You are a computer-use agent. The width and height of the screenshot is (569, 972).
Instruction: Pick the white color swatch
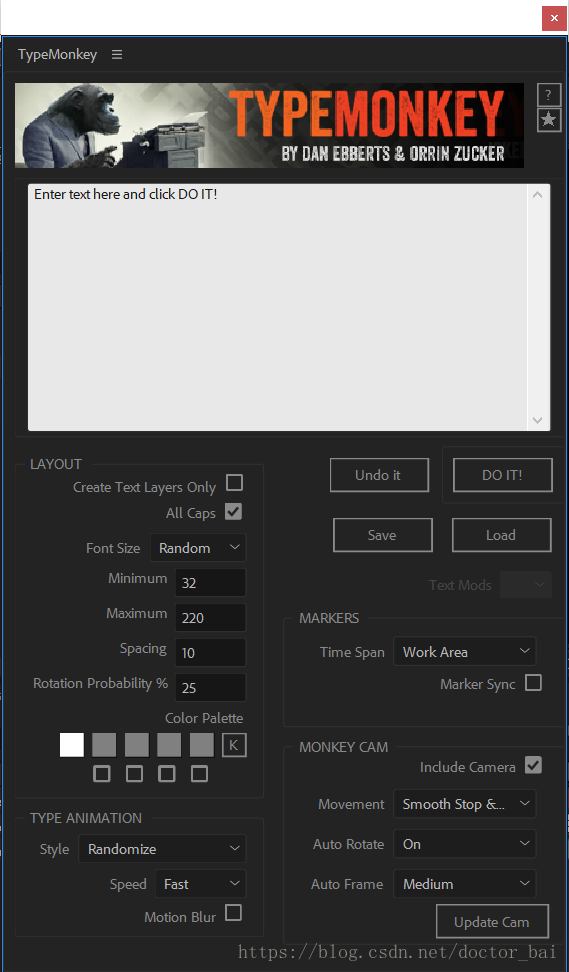pyautogui.click(x=72, y=745)
